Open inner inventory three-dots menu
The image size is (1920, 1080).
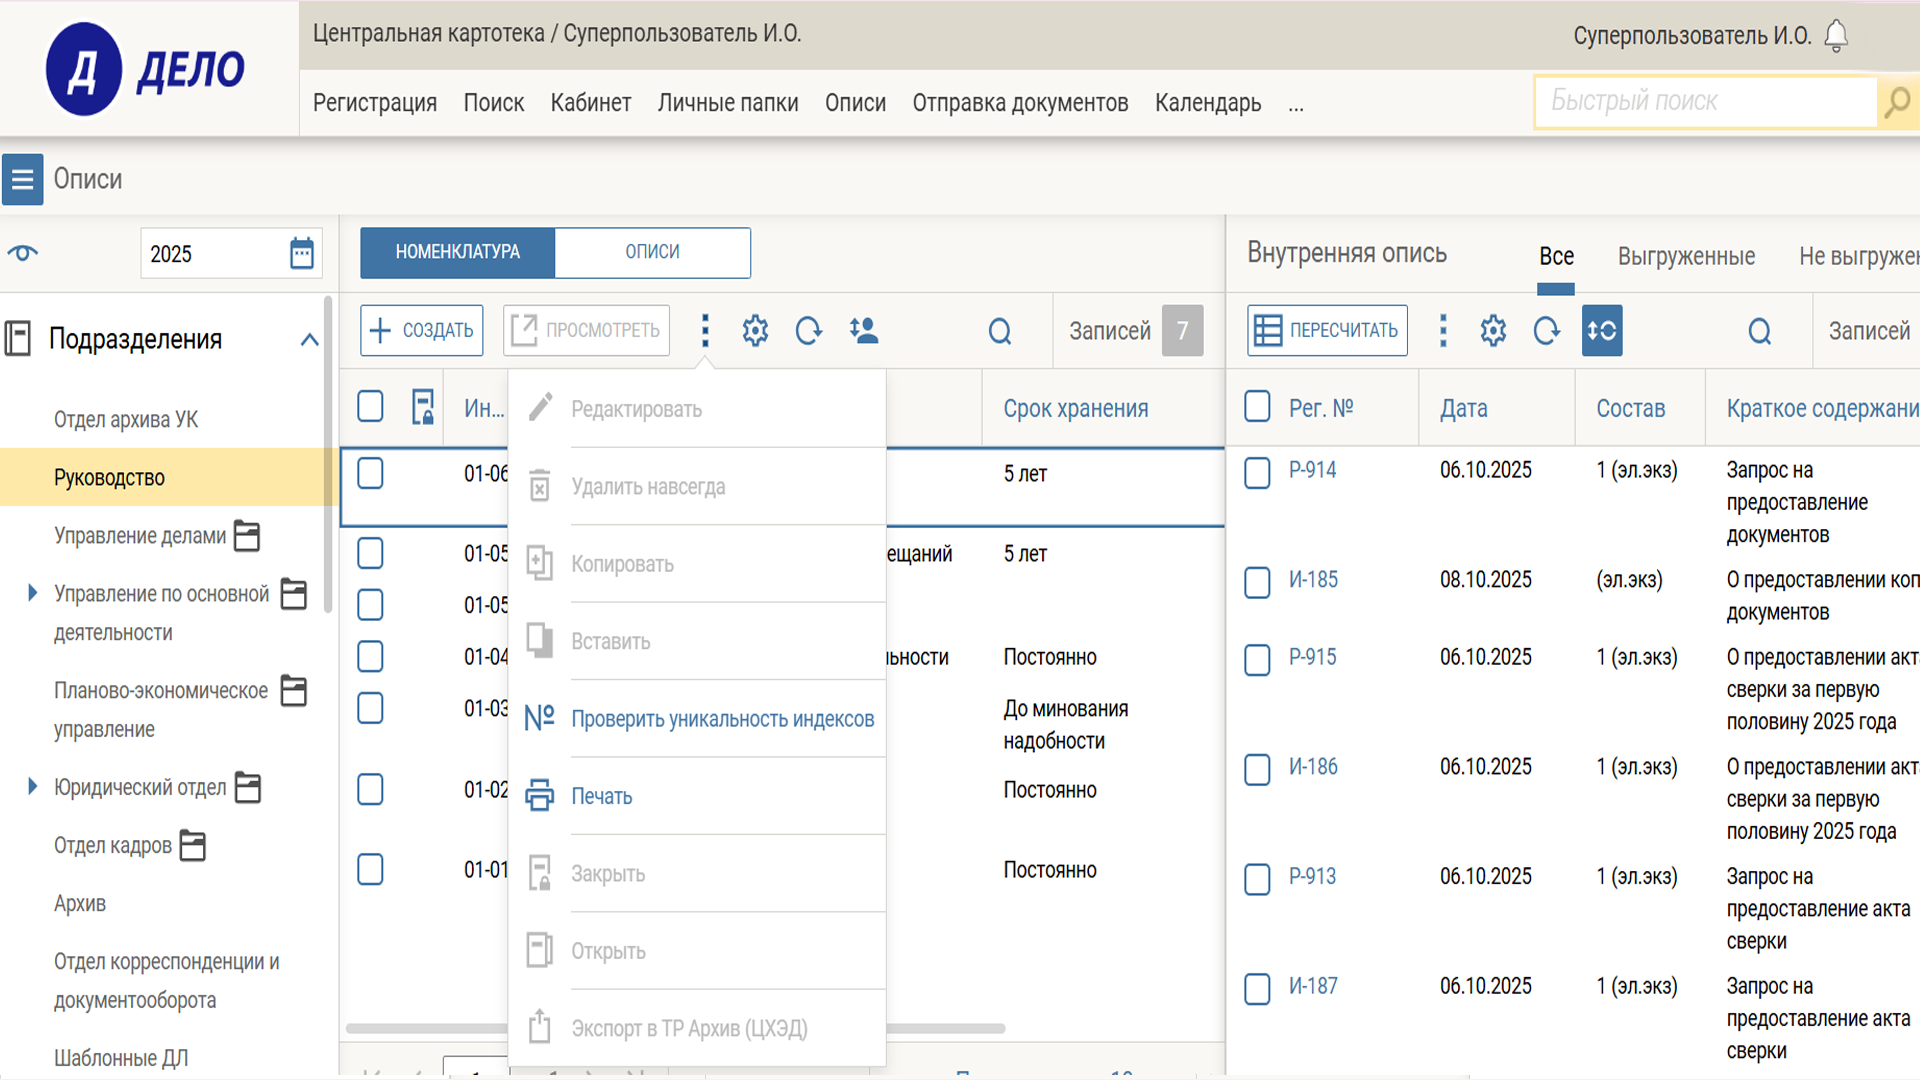[1442, 331]
